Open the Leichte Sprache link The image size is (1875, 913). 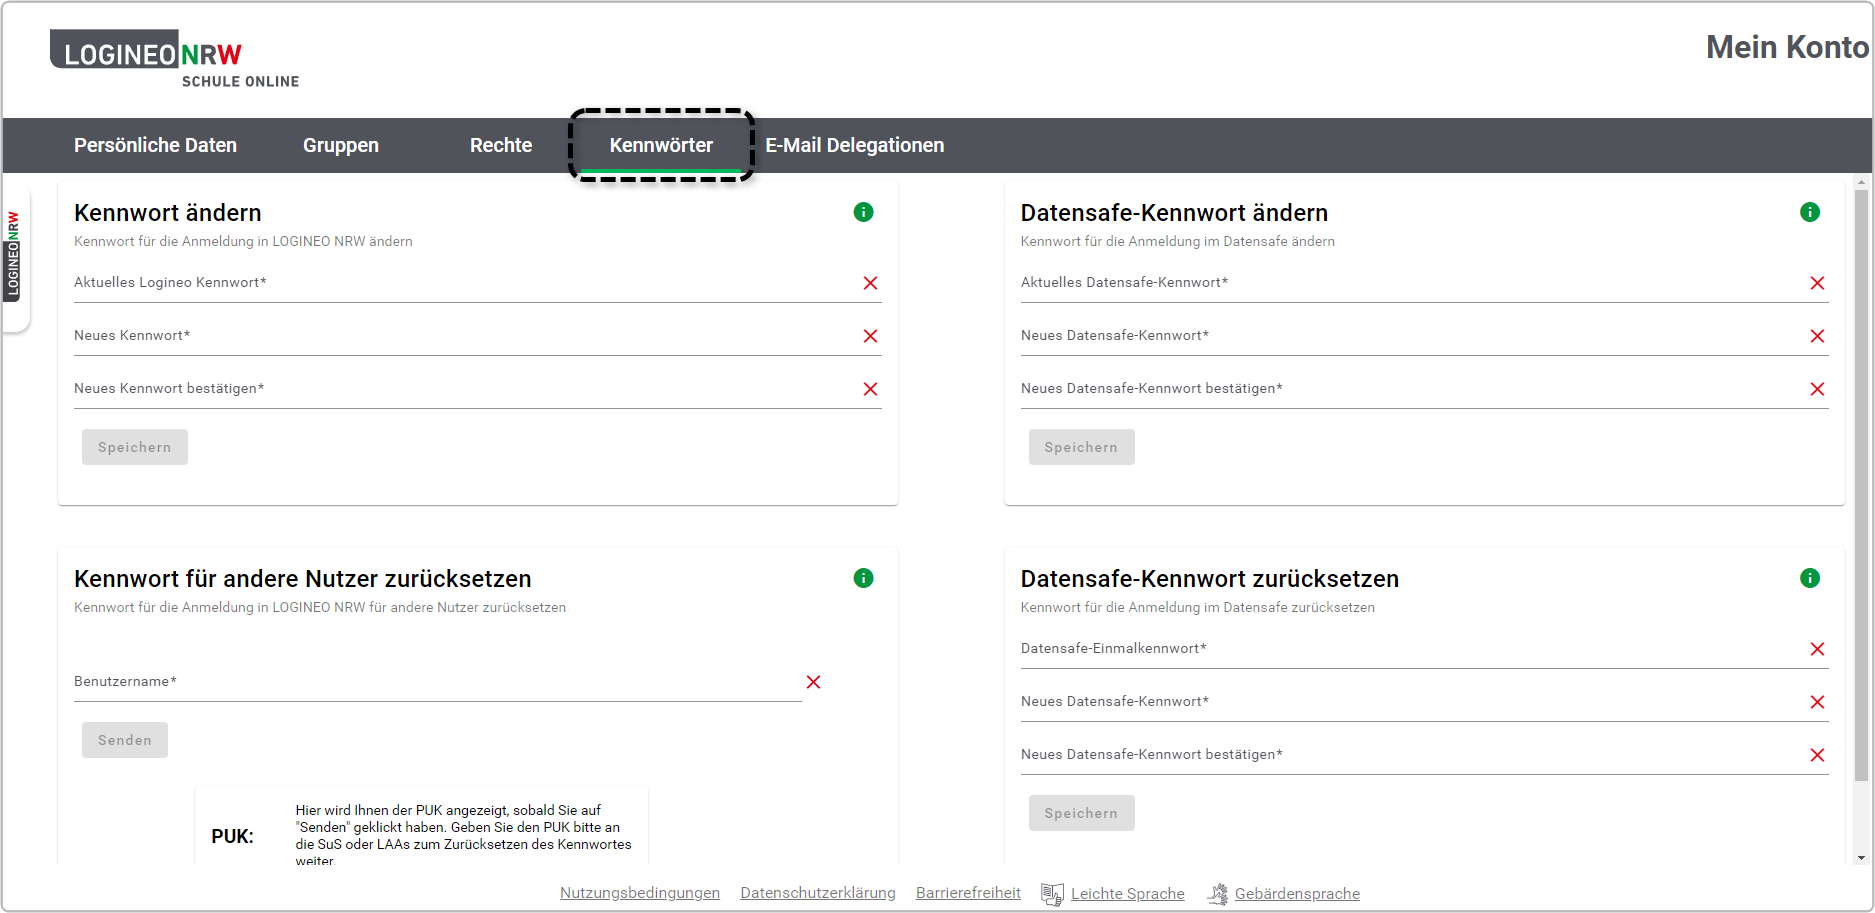[1128, 894]
